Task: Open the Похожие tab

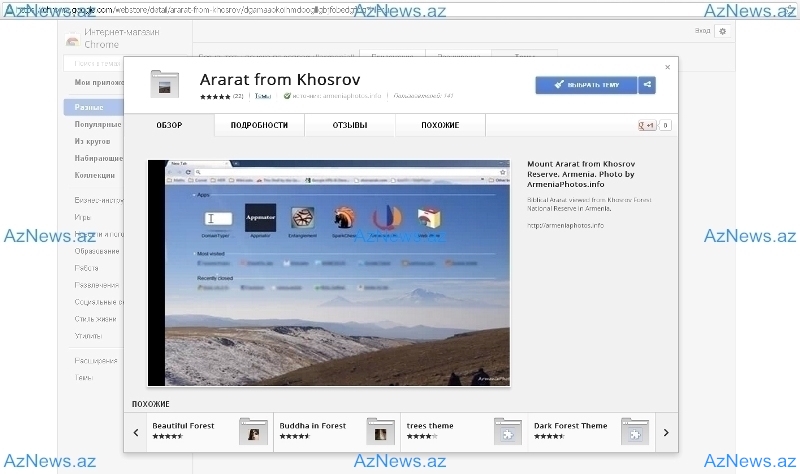Action: pos(440,126)
